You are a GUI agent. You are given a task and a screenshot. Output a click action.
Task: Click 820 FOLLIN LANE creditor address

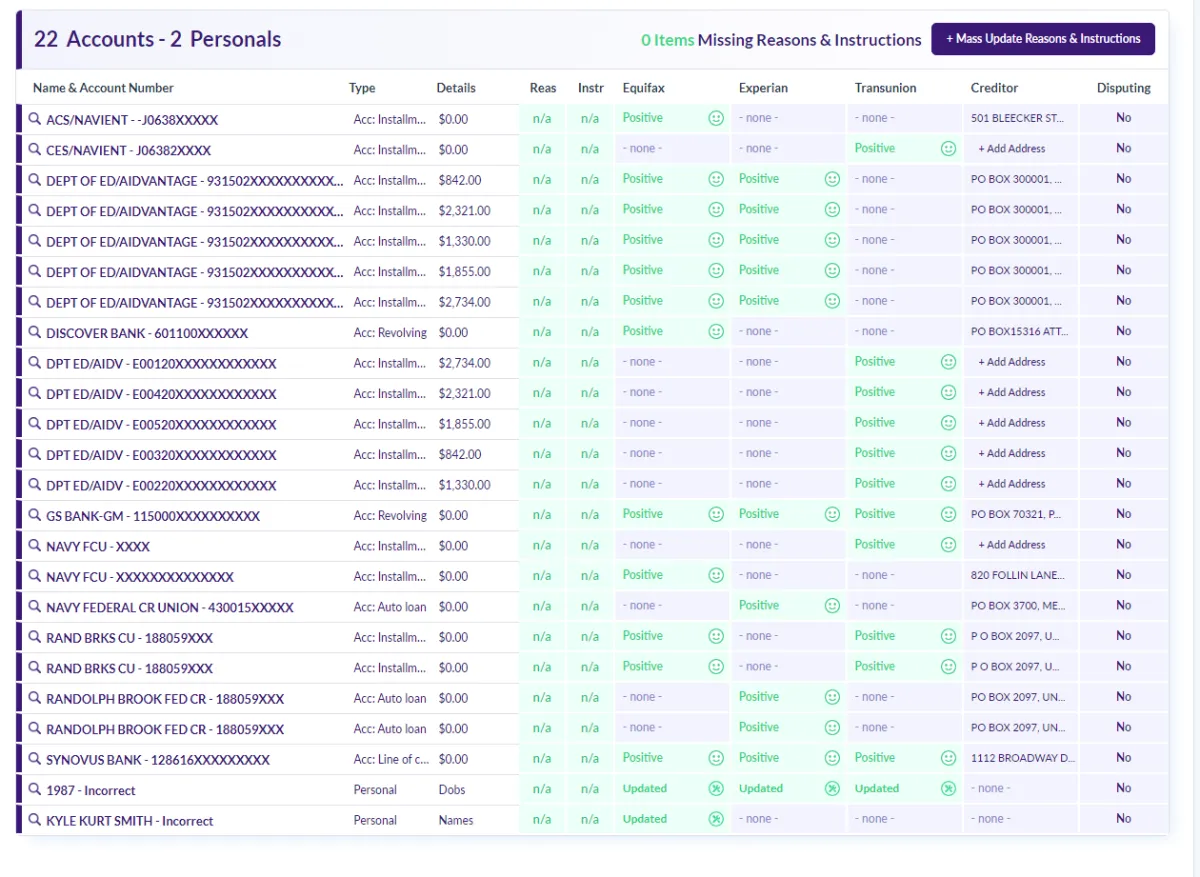coord(1018,575)
